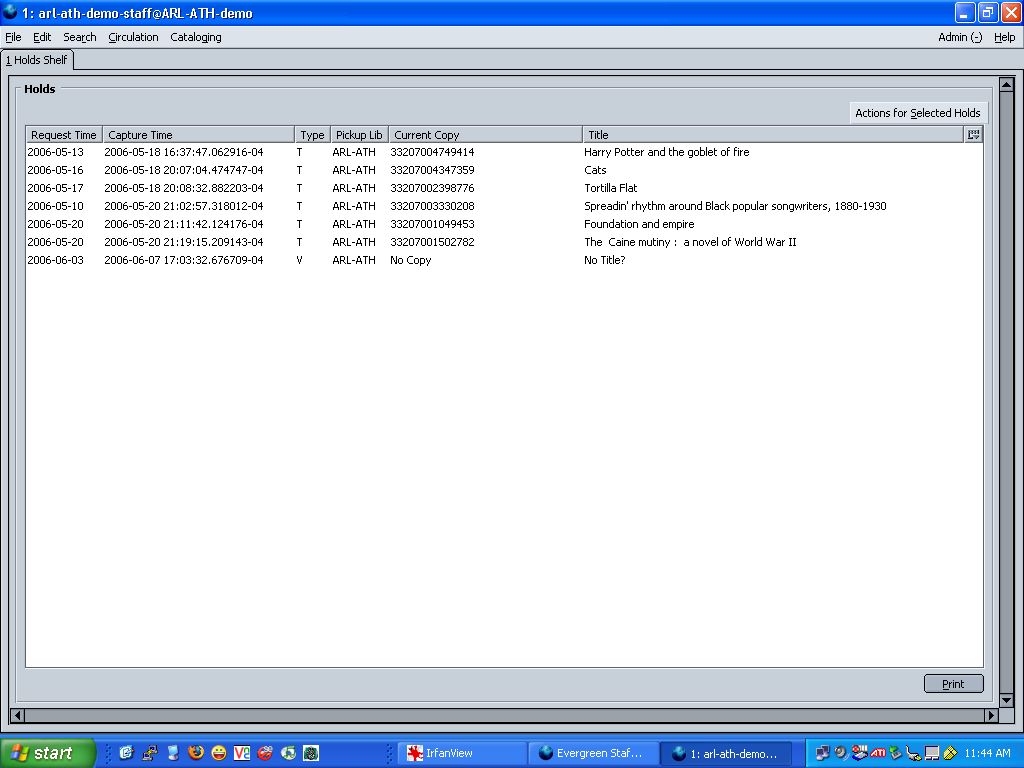Click the Print button
The width and height of the screenshot is (1024, 768).
coord(953,684)
